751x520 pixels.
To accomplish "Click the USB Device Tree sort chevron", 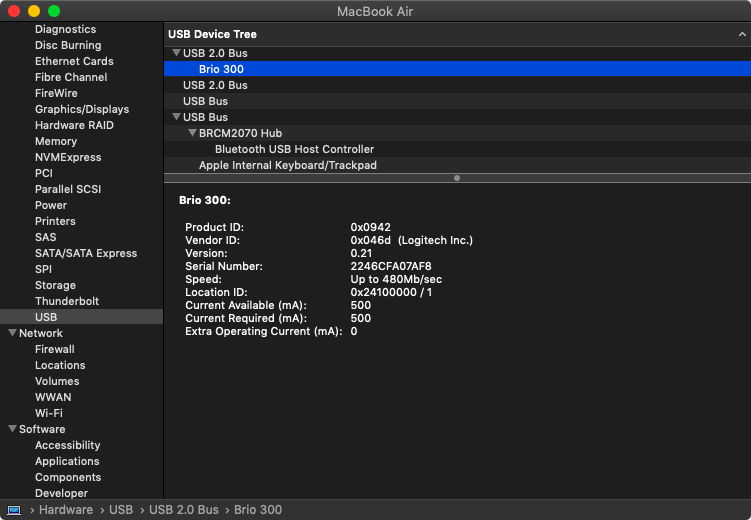I will click(x=742, y=34).
